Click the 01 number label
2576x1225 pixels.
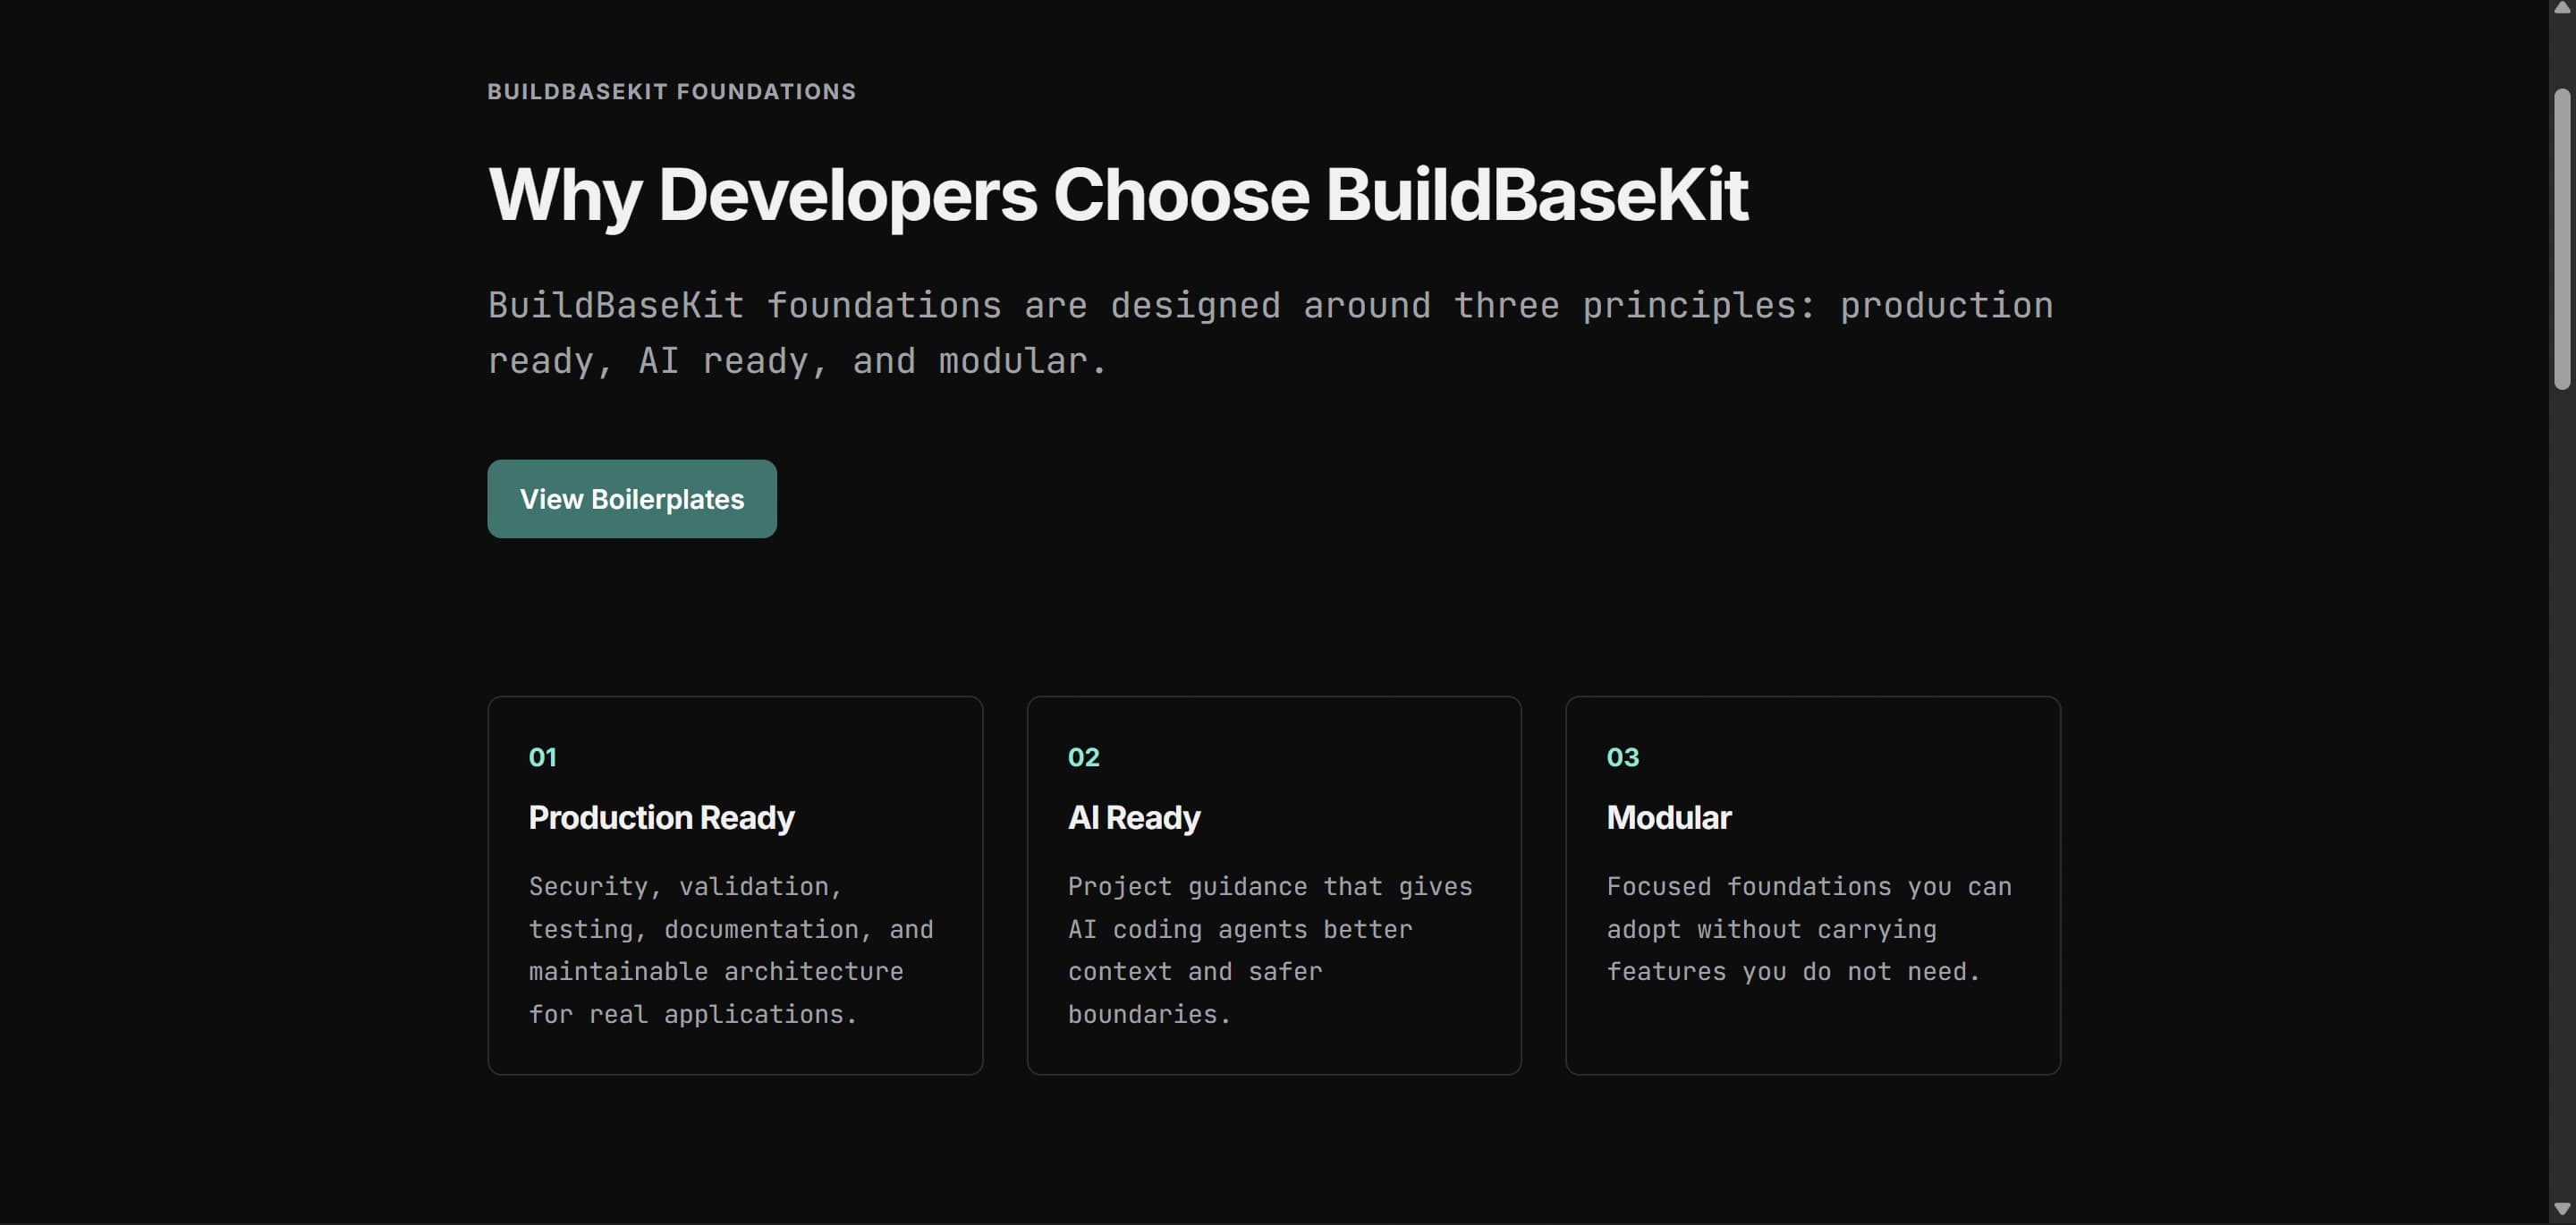tap(542, 757)
